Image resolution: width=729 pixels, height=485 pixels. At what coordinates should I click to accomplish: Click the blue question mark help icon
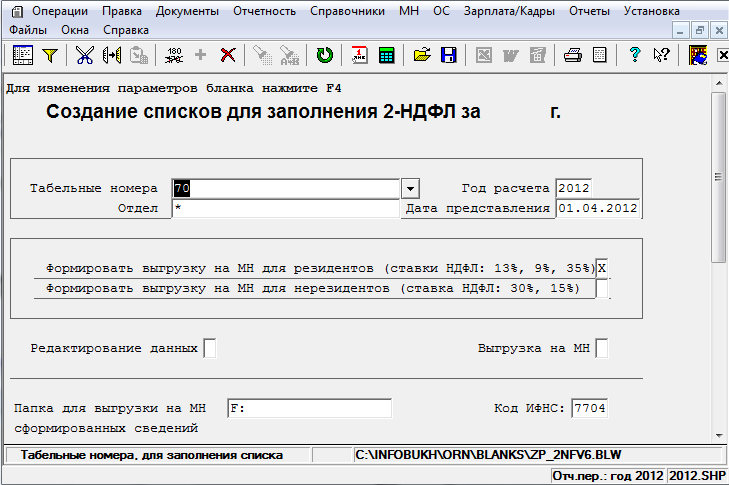click(x=634, y=56)
